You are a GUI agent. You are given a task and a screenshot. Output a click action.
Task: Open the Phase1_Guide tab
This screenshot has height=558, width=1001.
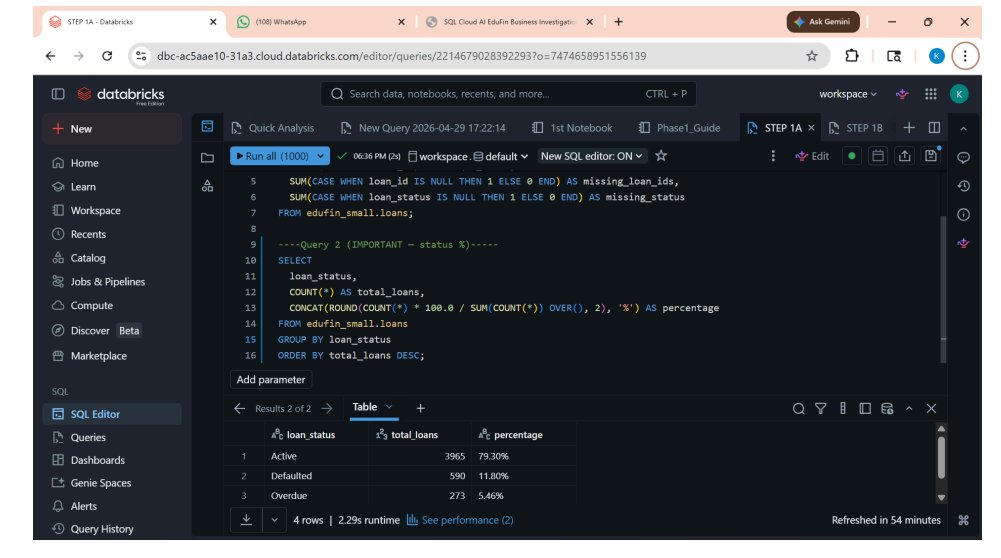681,128
